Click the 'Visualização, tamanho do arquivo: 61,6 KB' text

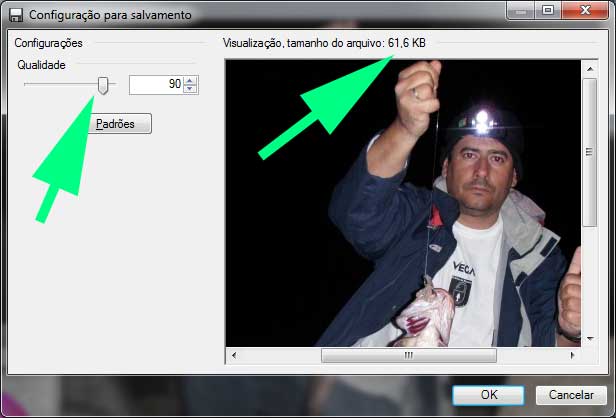[324, 43]
